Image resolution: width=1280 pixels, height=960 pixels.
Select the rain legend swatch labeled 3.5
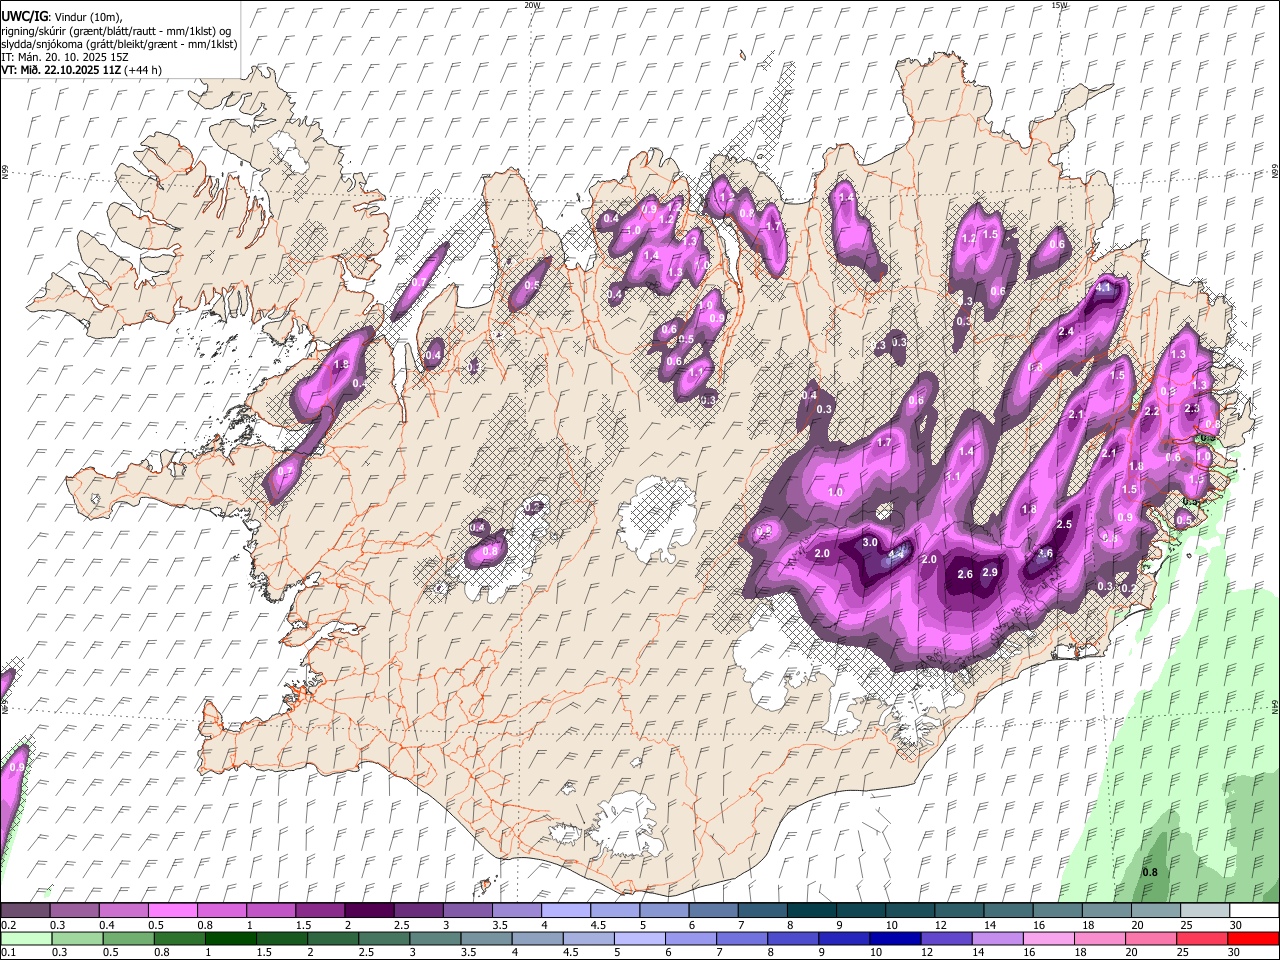pos(486,938)
